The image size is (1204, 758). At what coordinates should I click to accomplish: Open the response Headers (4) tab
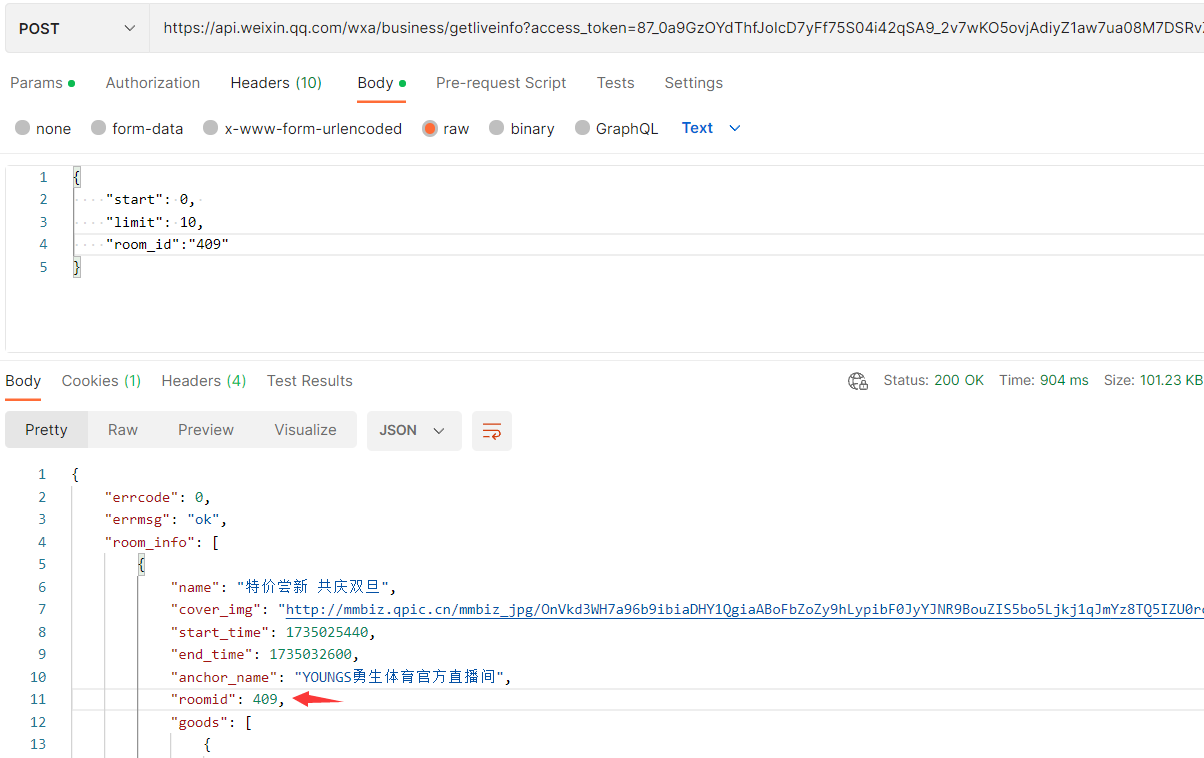pyautogui.click(x=203, y=381)
